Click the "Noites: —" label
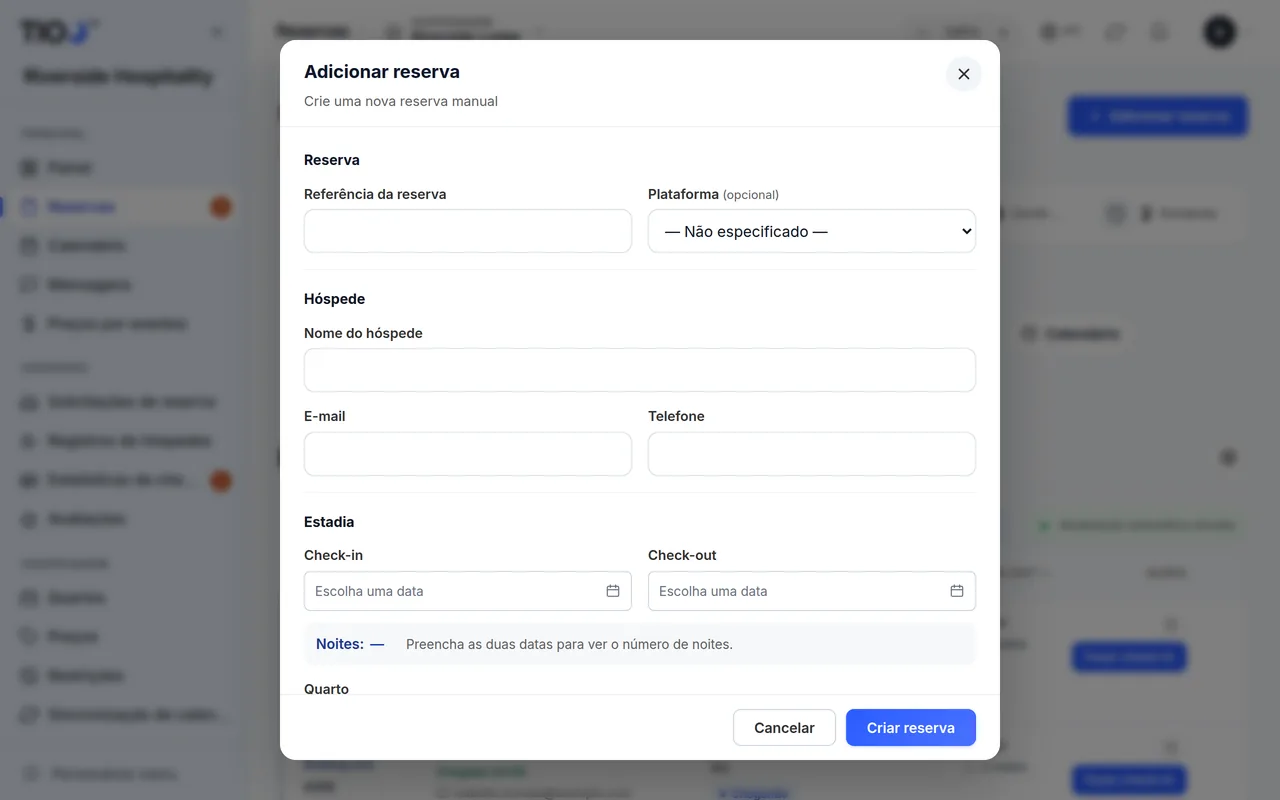Viewport: 1280px width, 800px height. click(350, 644)
